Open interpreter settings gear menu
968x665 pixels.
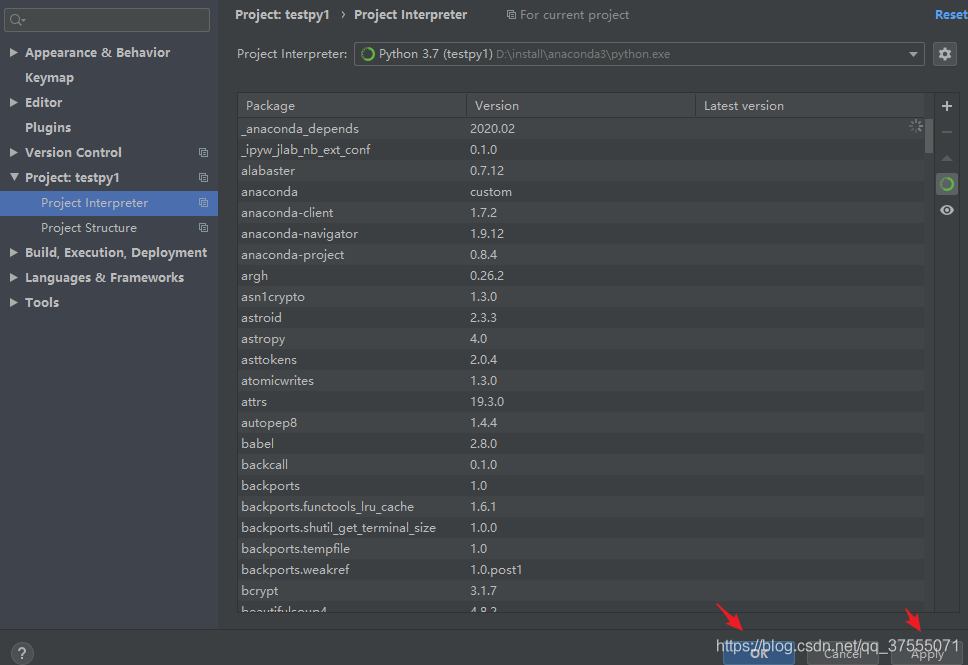click(x=945, y=54)
